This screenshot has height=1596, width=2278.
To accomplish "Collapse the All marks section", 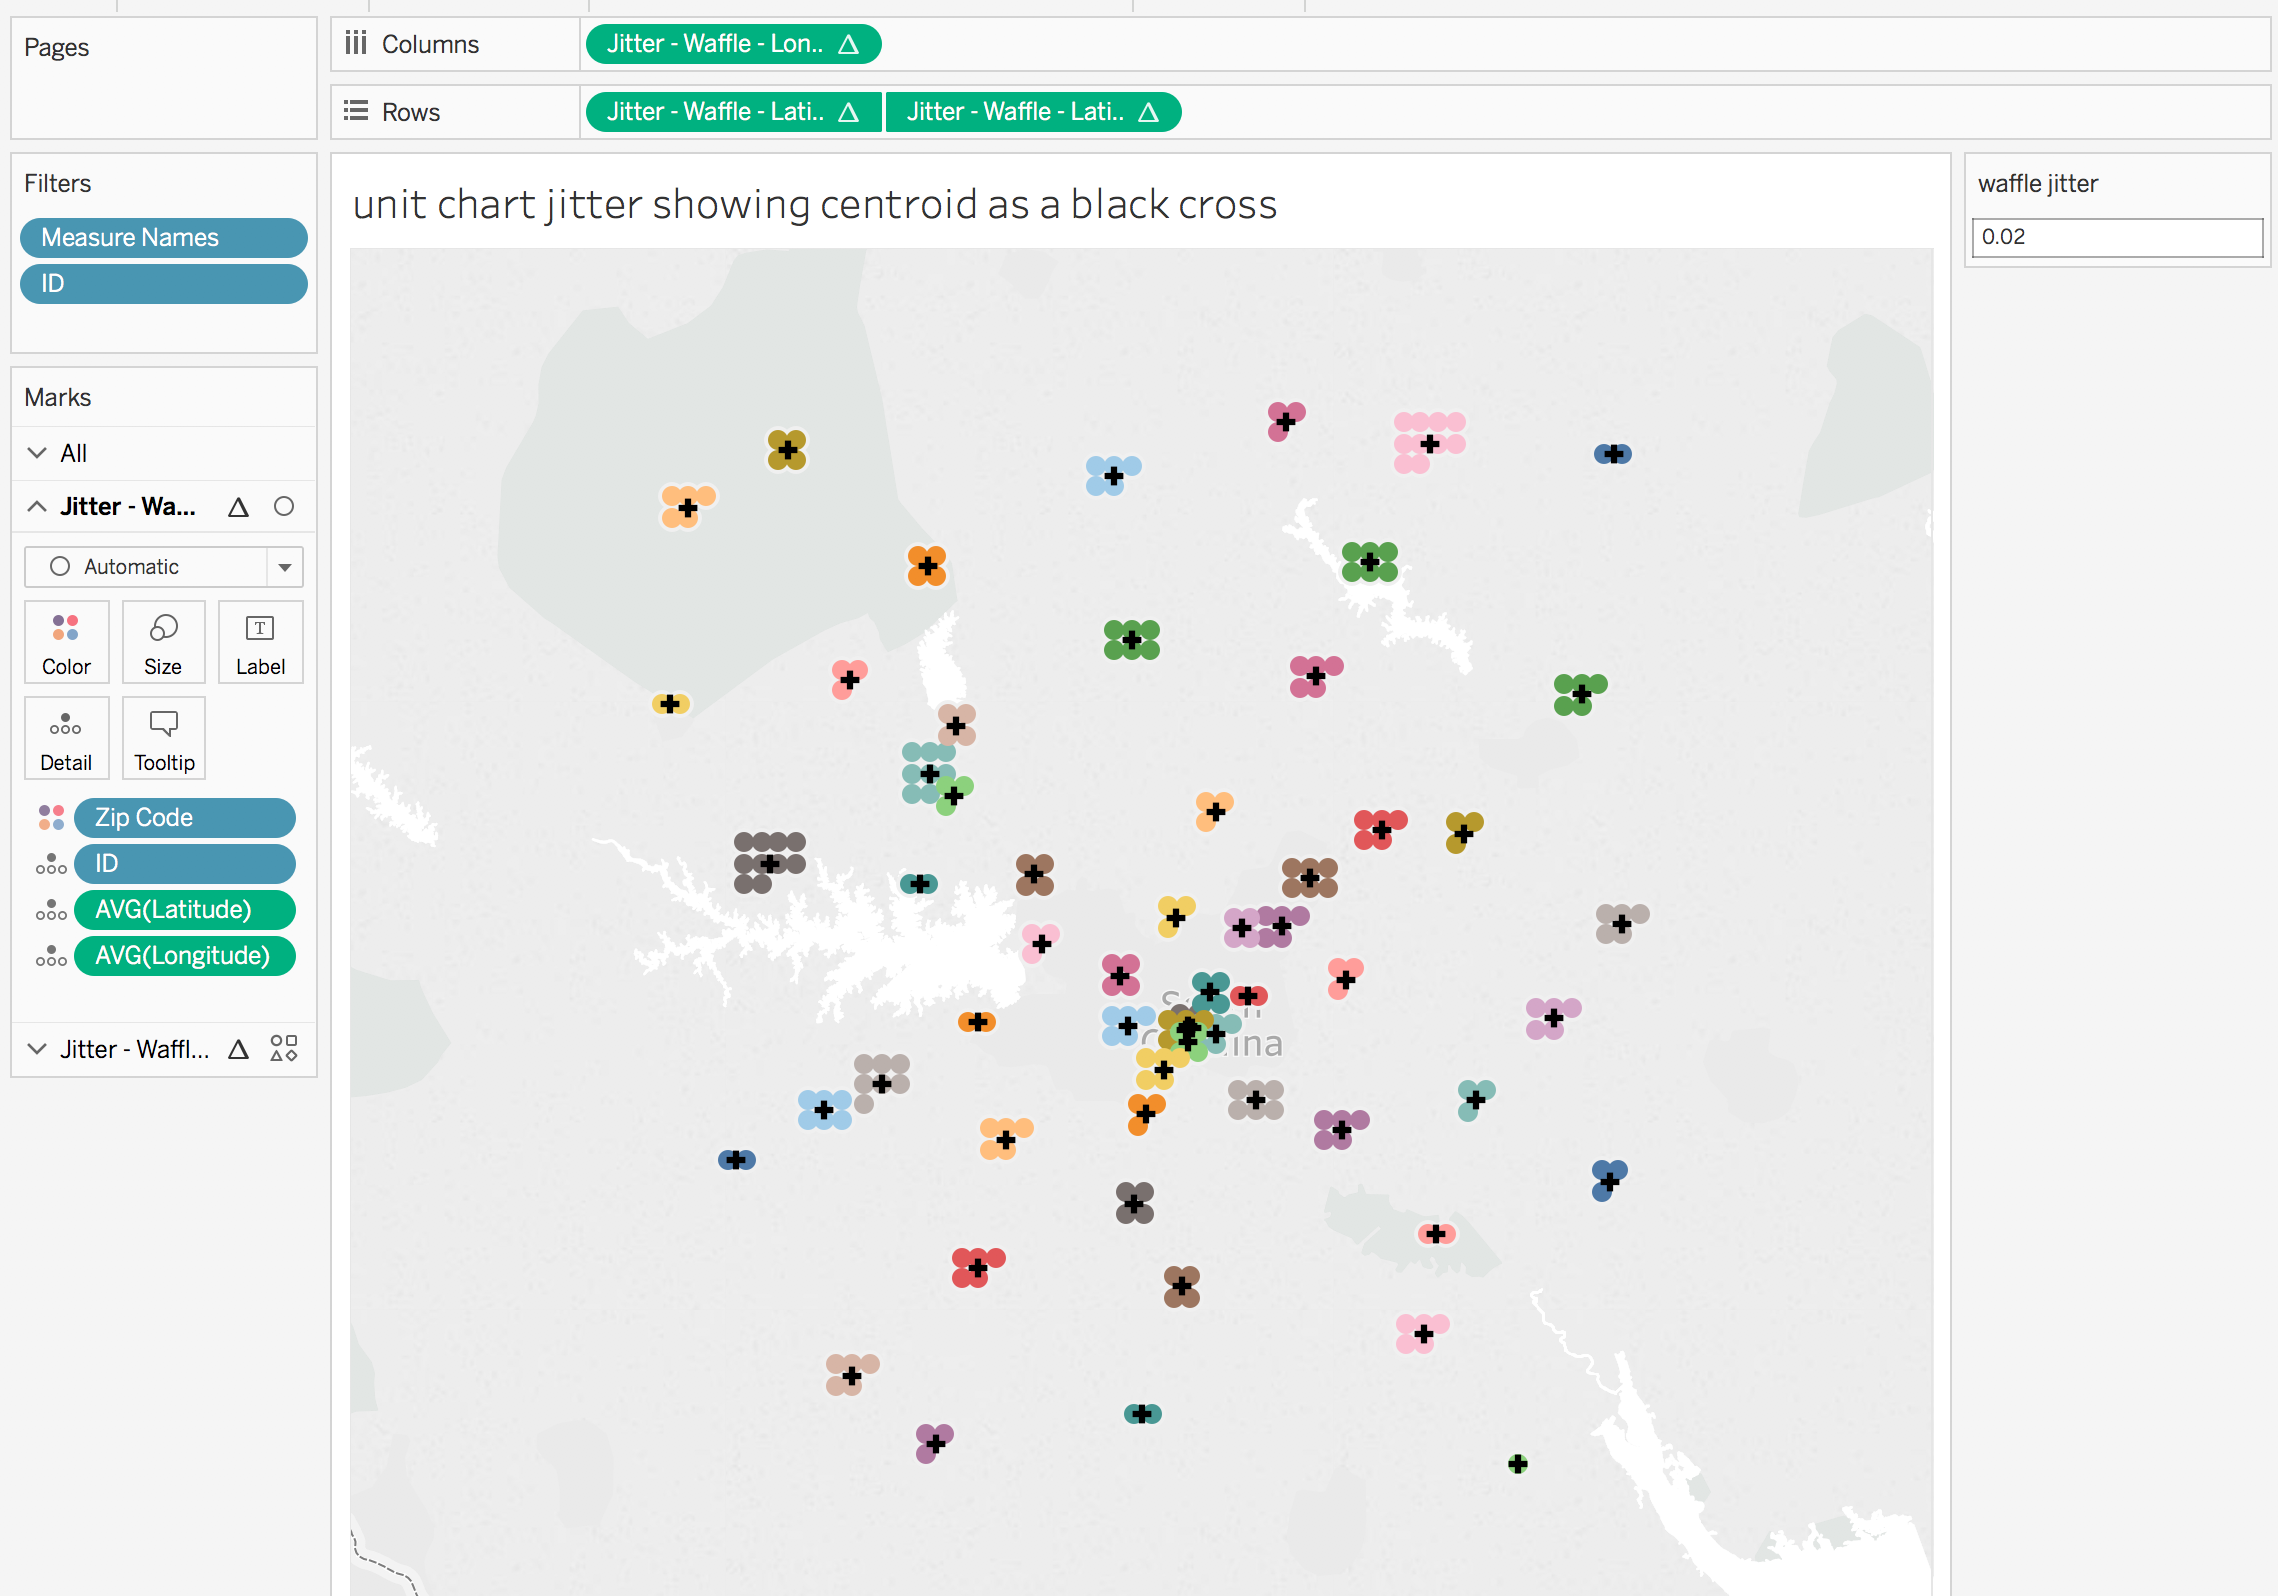I will coord(37,453).
